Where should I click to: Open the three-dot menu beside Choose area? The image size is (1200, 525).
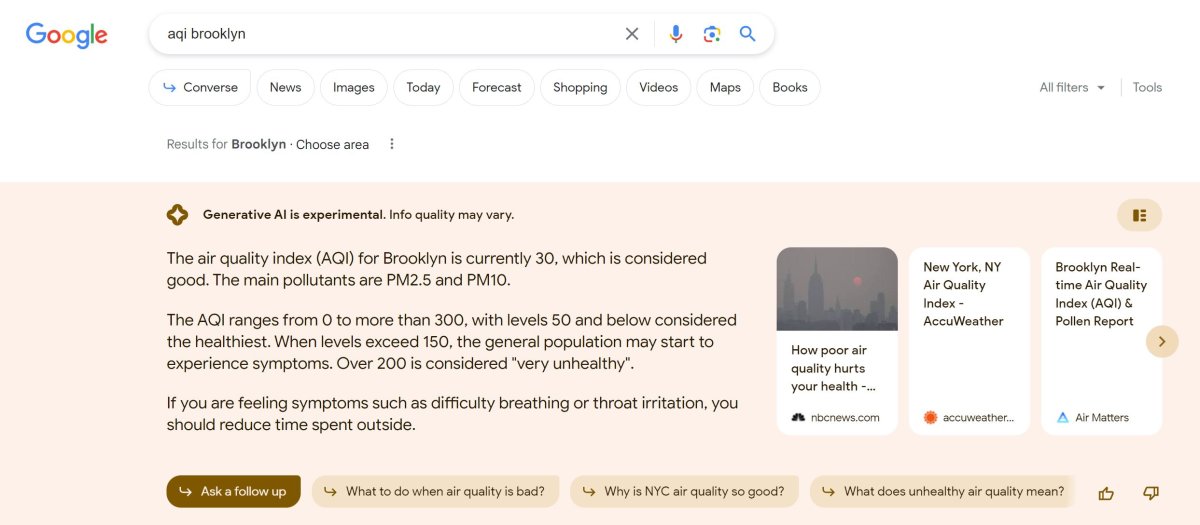tap(392, 144)
